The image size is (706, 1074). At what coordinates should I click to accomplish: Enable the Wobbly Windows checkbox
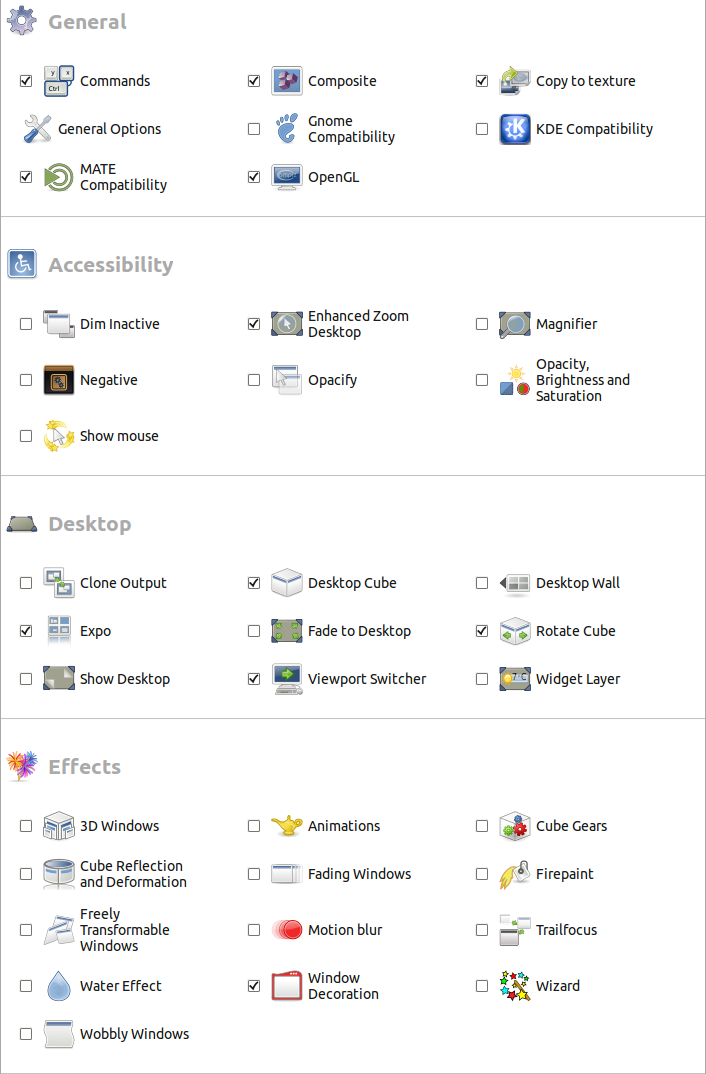(26, 1034)
